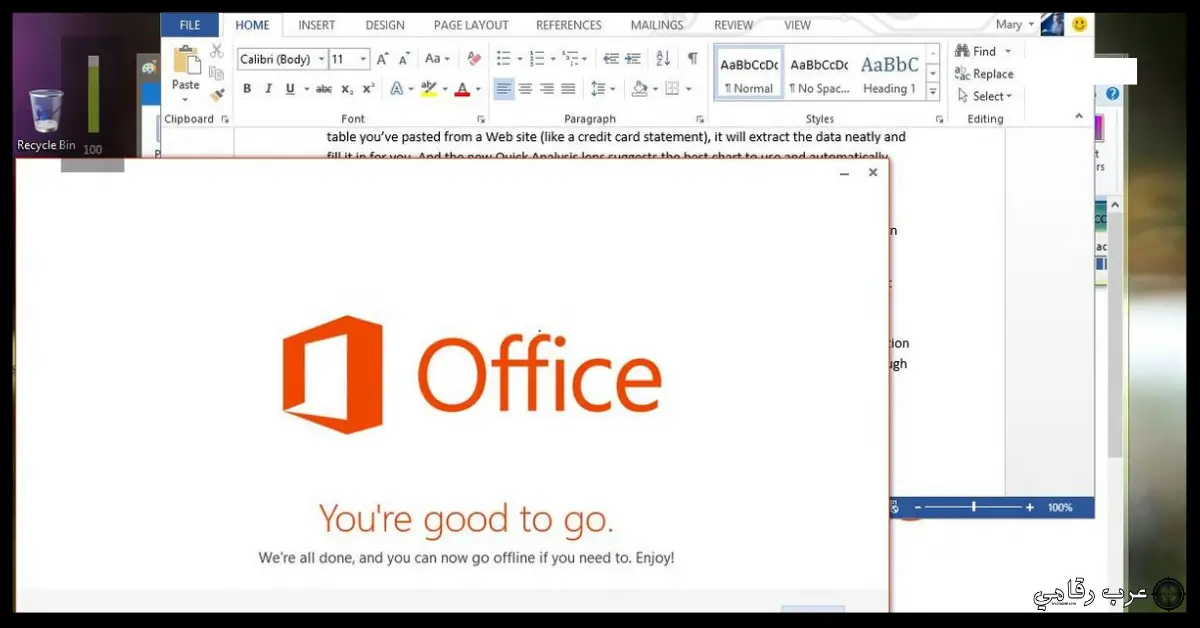The image size is (1200, 628).
Task: Open the Change Case Aa dropdown
Action: tap(437, 59)
